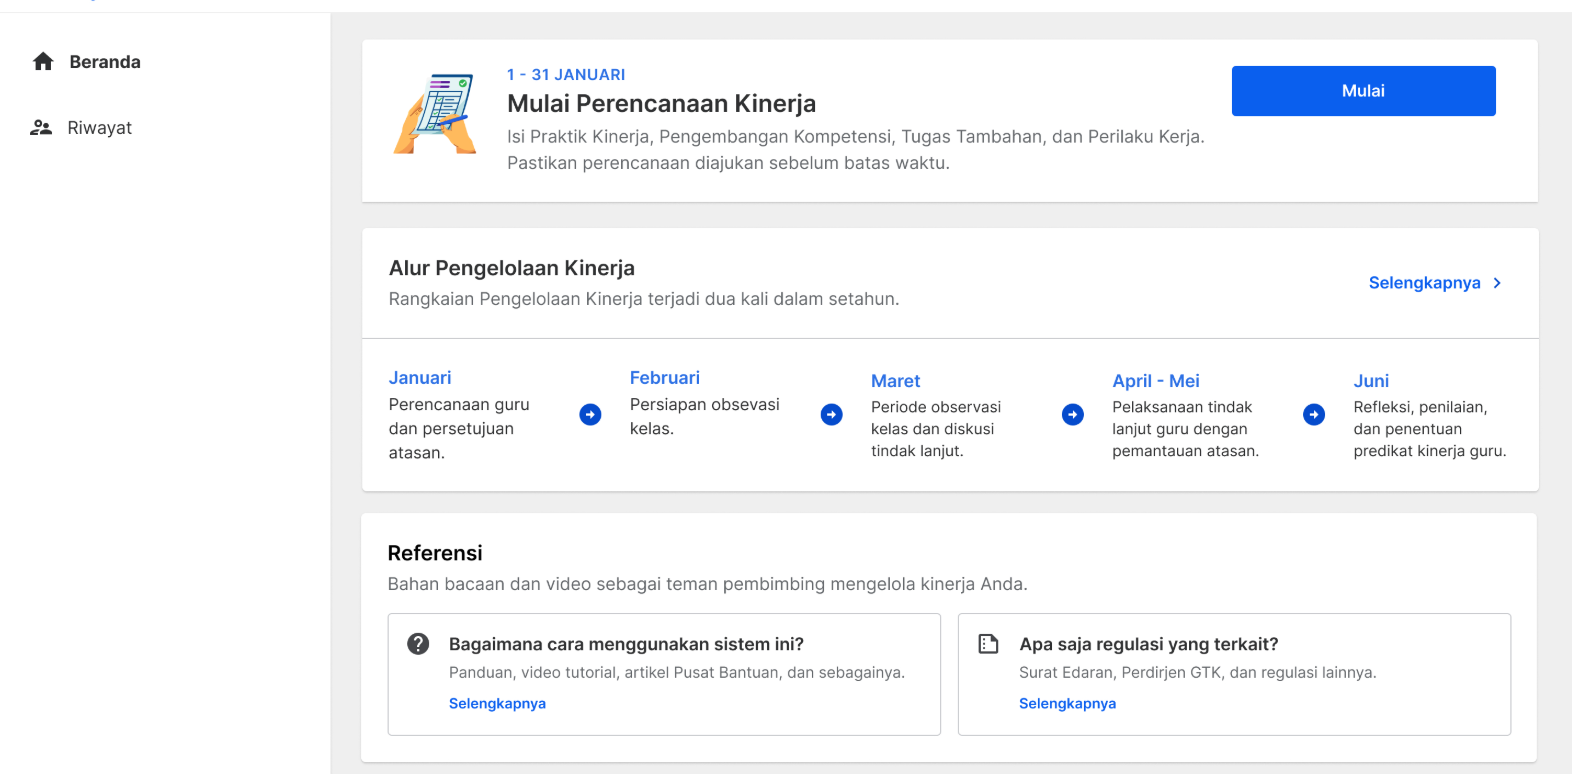1572x774 pixels.
Task: Open the Apa saja regulasi yang terkait card
Action: click(1234, 674)
